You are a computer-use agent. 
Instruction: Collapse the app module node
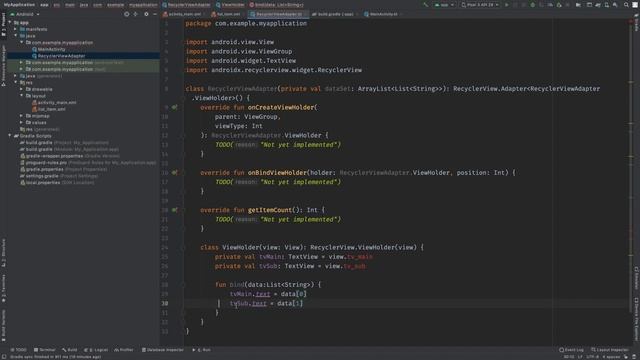(10, 22)
